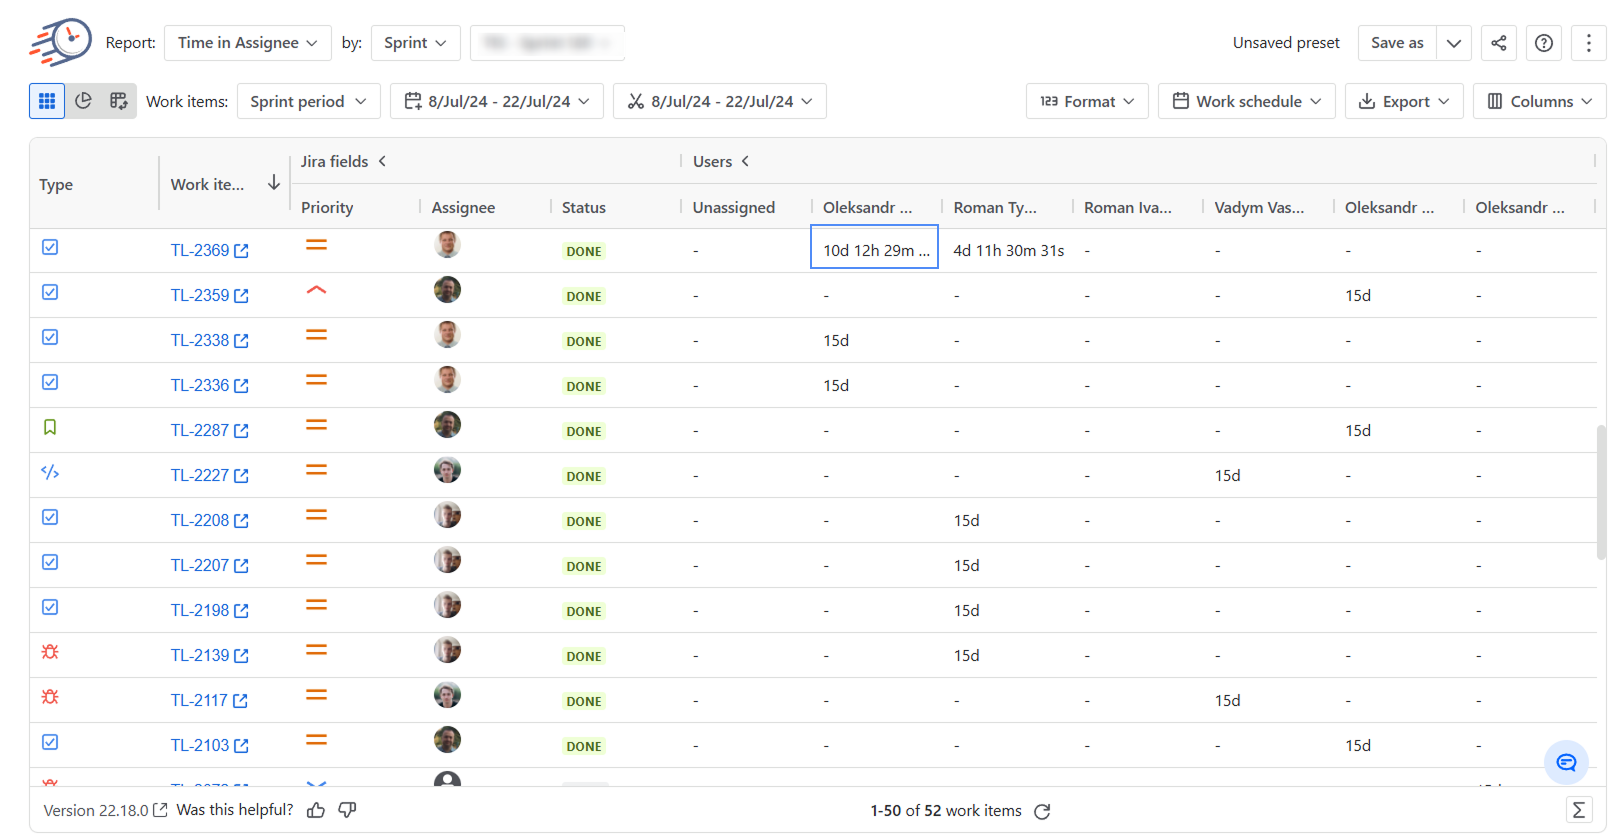Image resolution: width=1620 pixels, height=836 pixels.
Task: Select the grid table view icon
Action: (x=47, y=101)
